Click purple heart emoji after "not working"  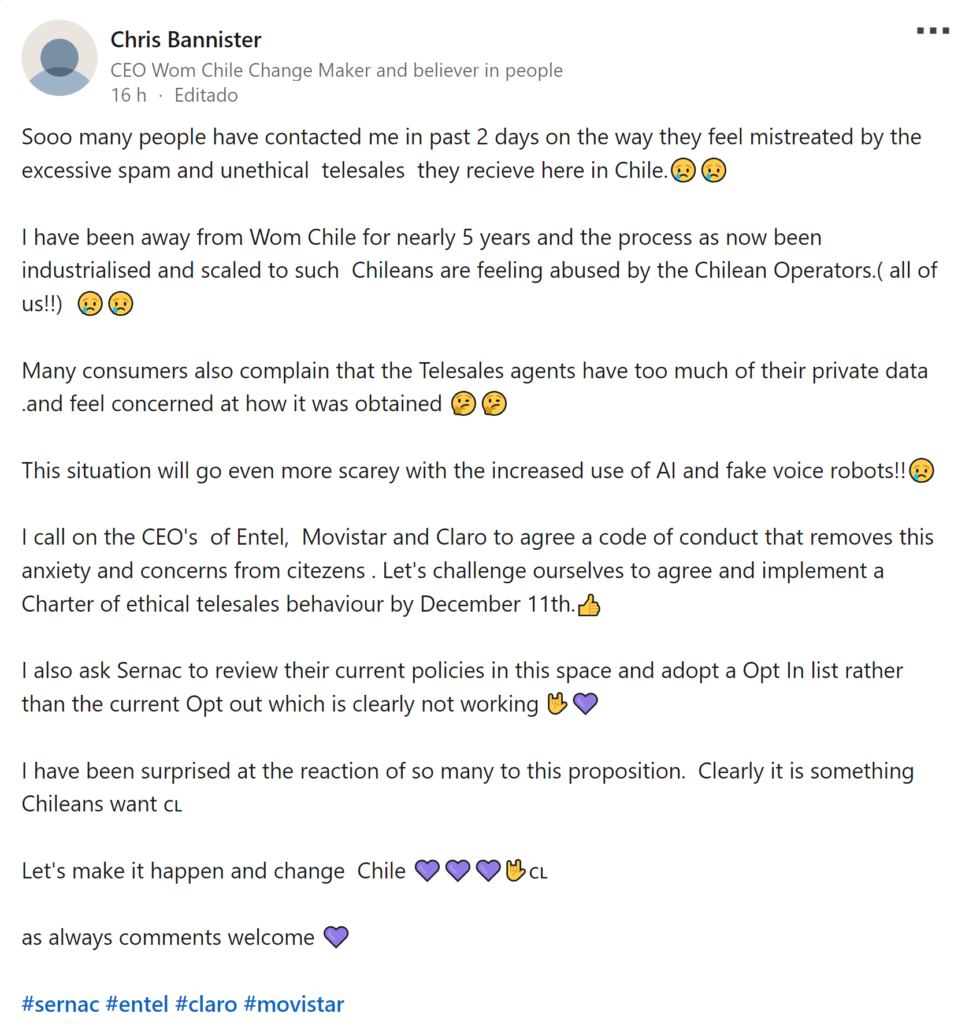point(585,705)
